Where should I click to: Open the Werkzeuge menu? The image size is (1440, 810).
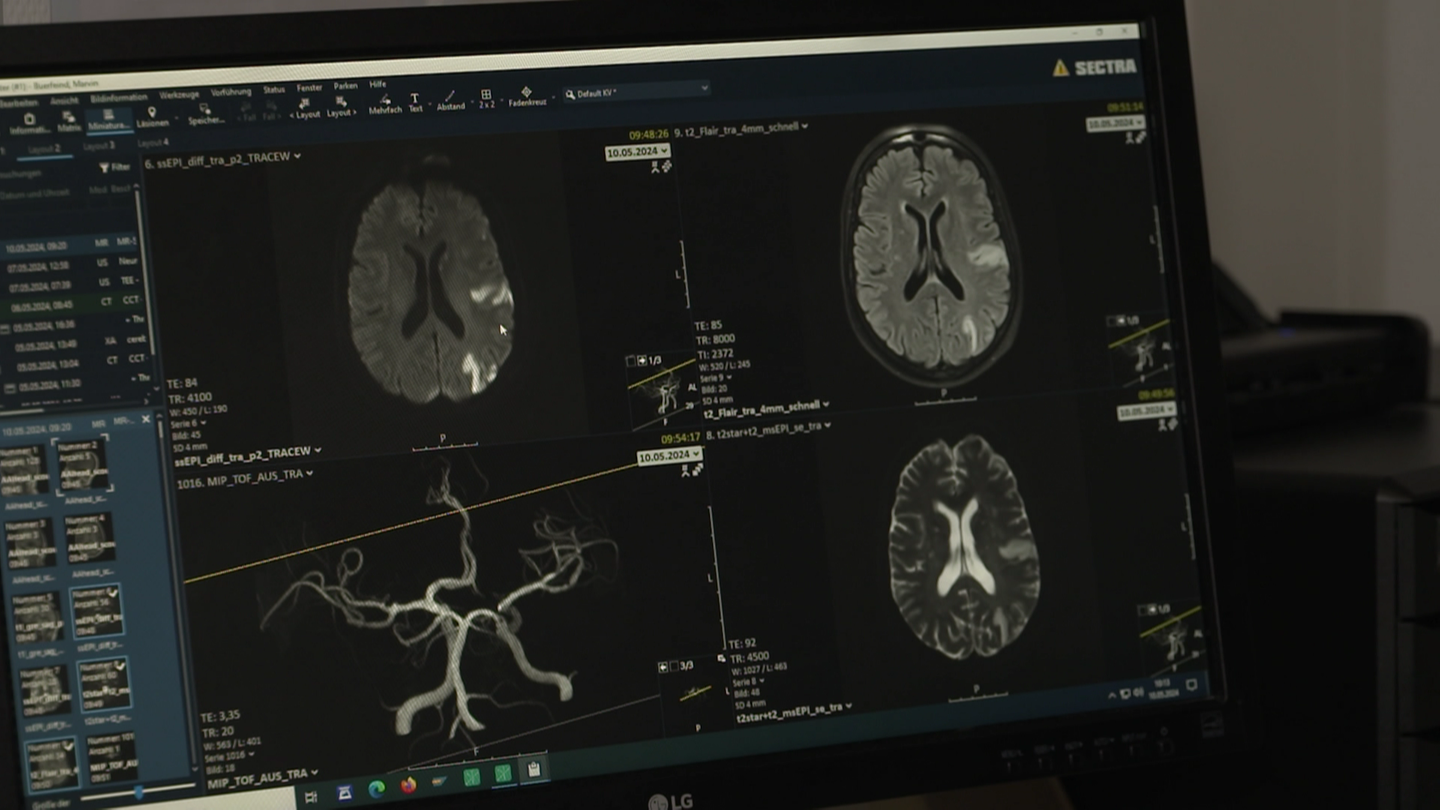coord(179,94)
